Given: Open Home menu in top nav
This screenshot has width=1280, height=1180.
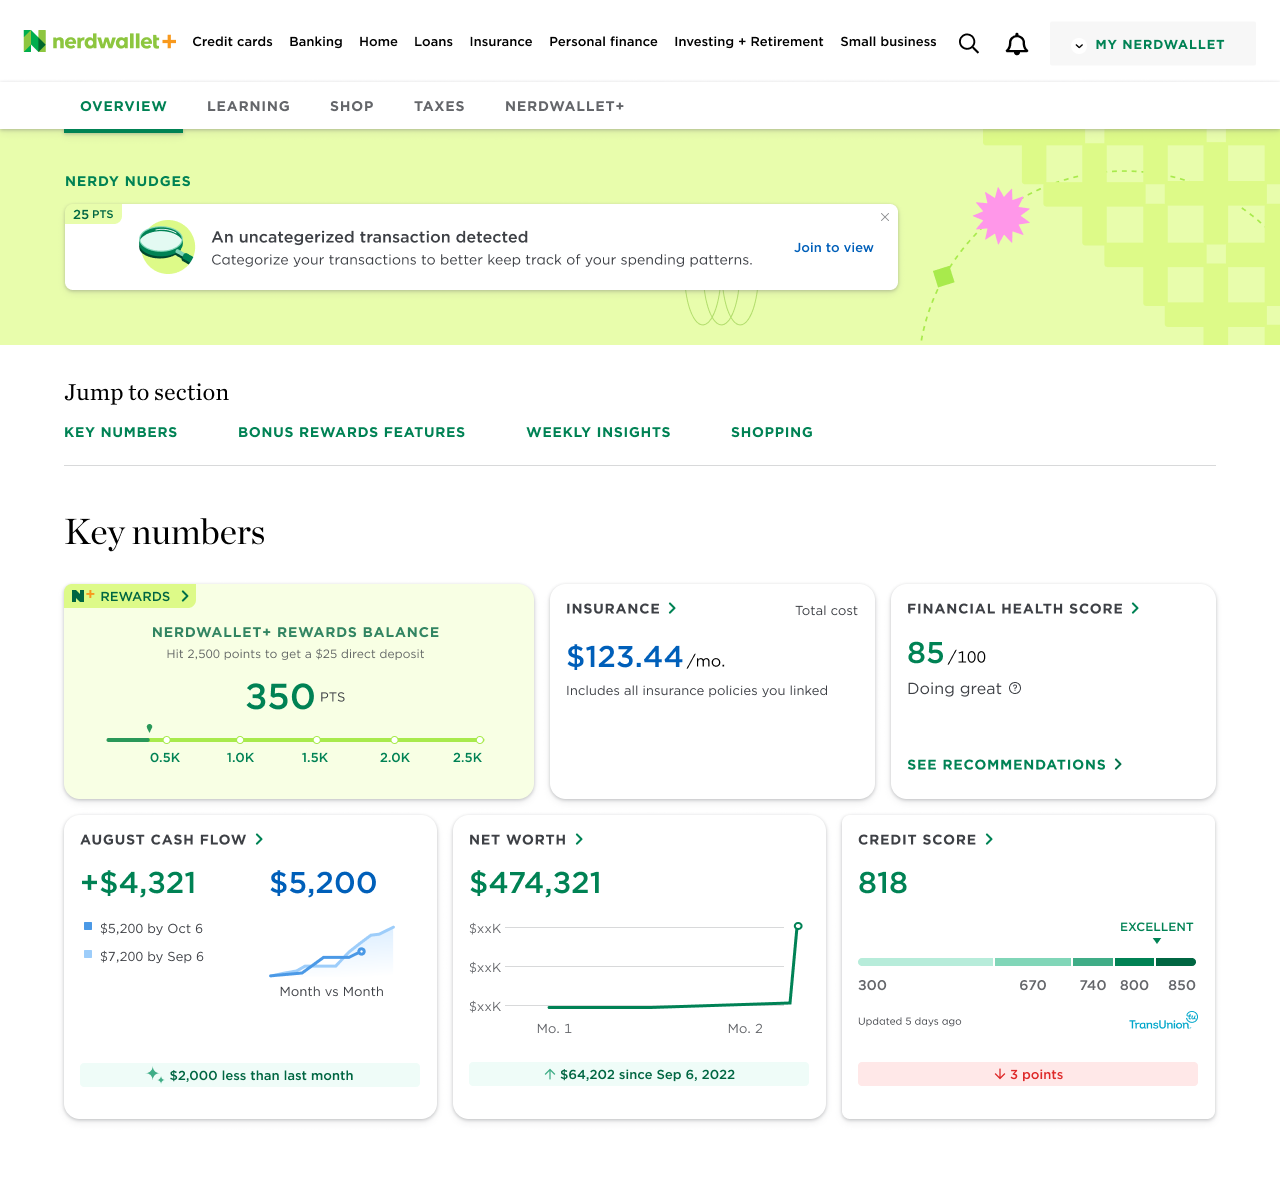Looking at the screenshot, I should coord(378,42).
